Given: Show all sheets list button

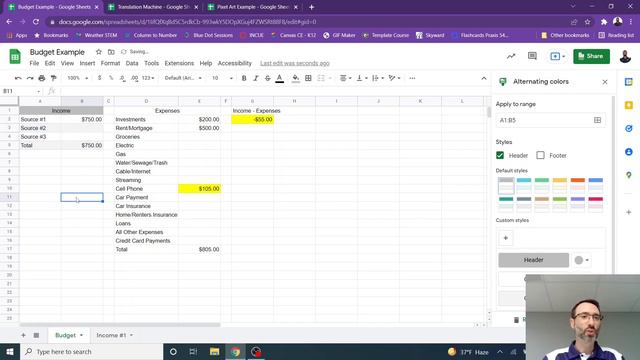Looking at the screenshot, I should point(36,335).
